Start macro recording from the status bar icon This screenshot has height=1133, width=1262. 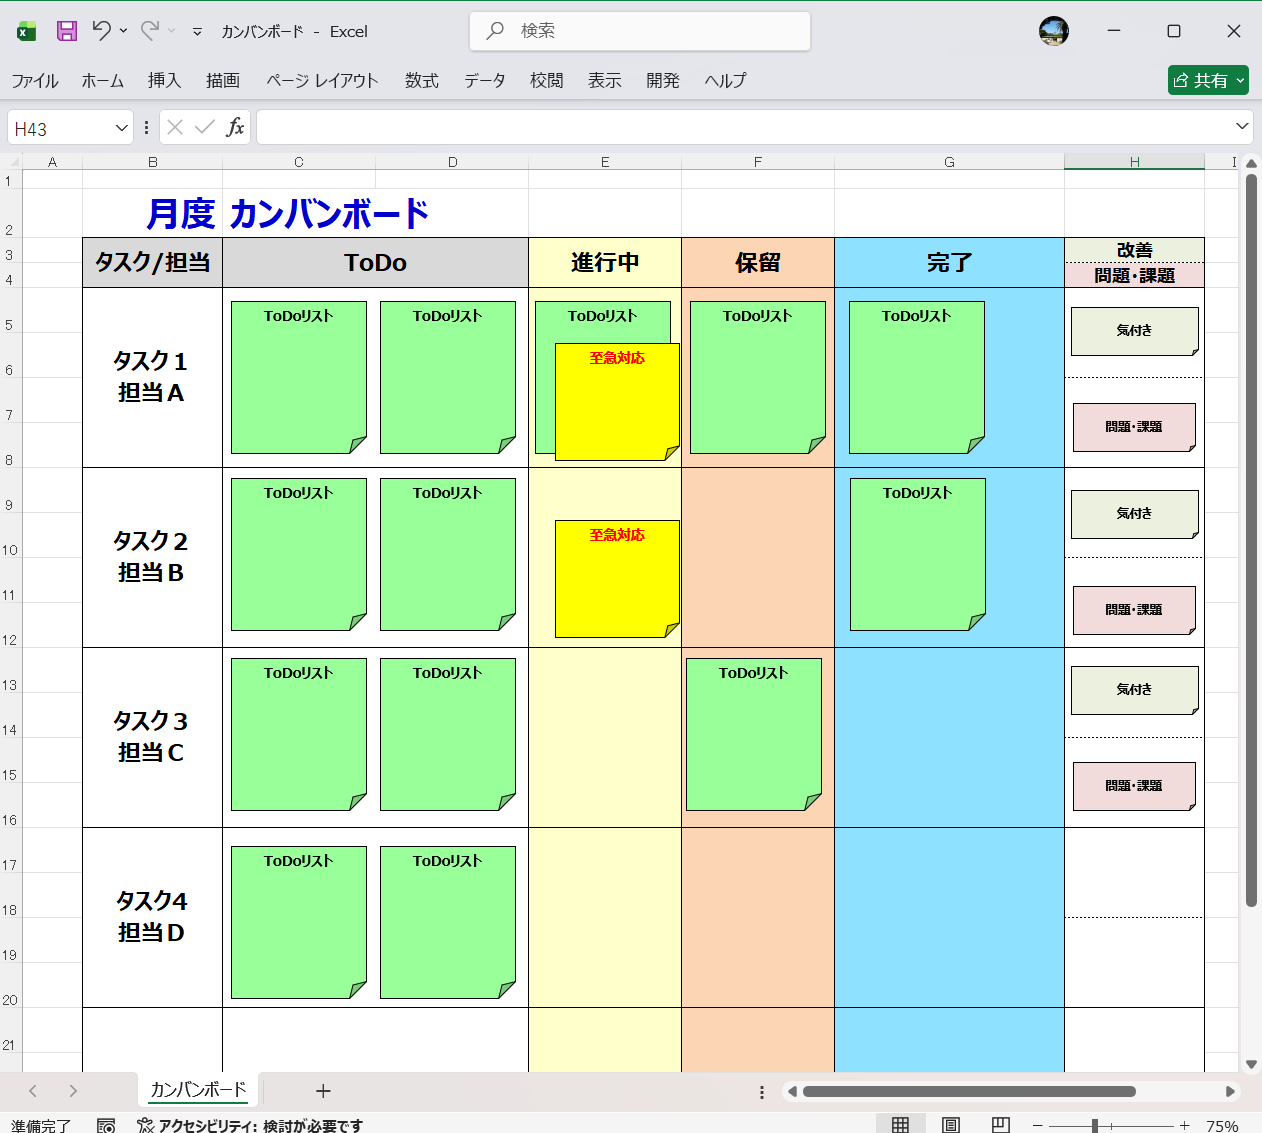(106, 1124)
